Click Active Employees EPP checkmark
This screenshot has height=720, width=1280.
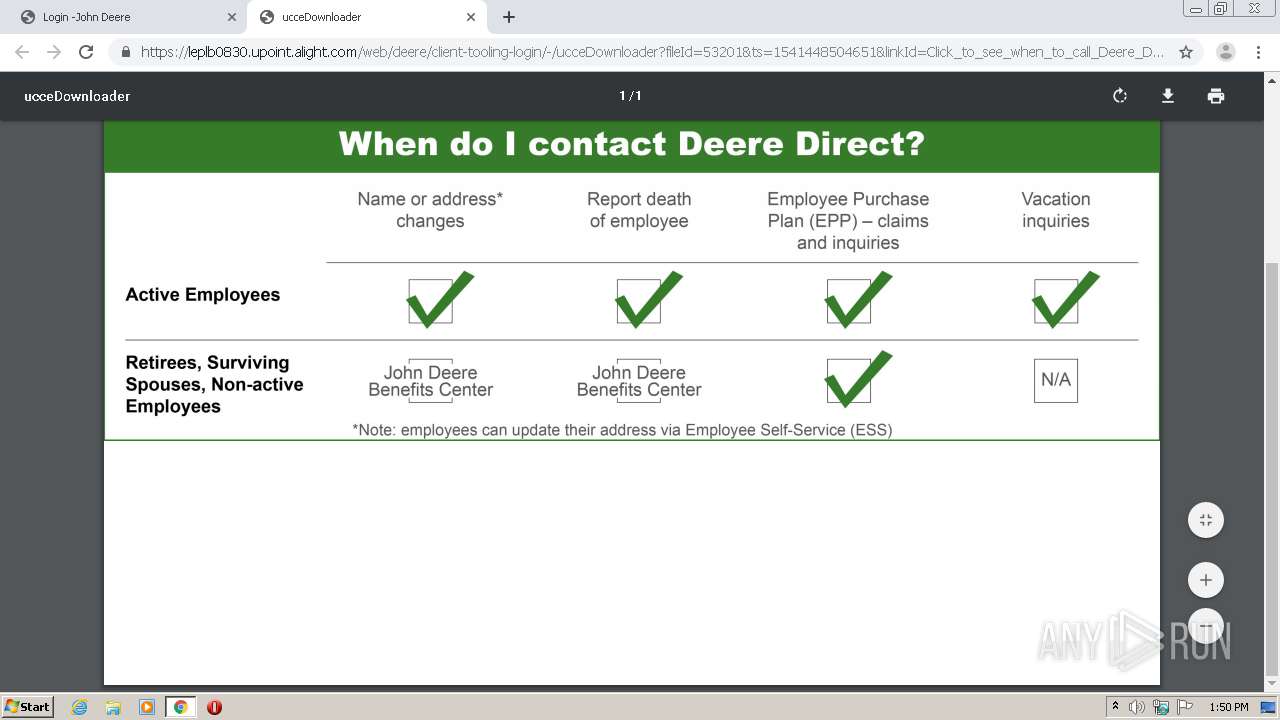[x=856, y=300]
